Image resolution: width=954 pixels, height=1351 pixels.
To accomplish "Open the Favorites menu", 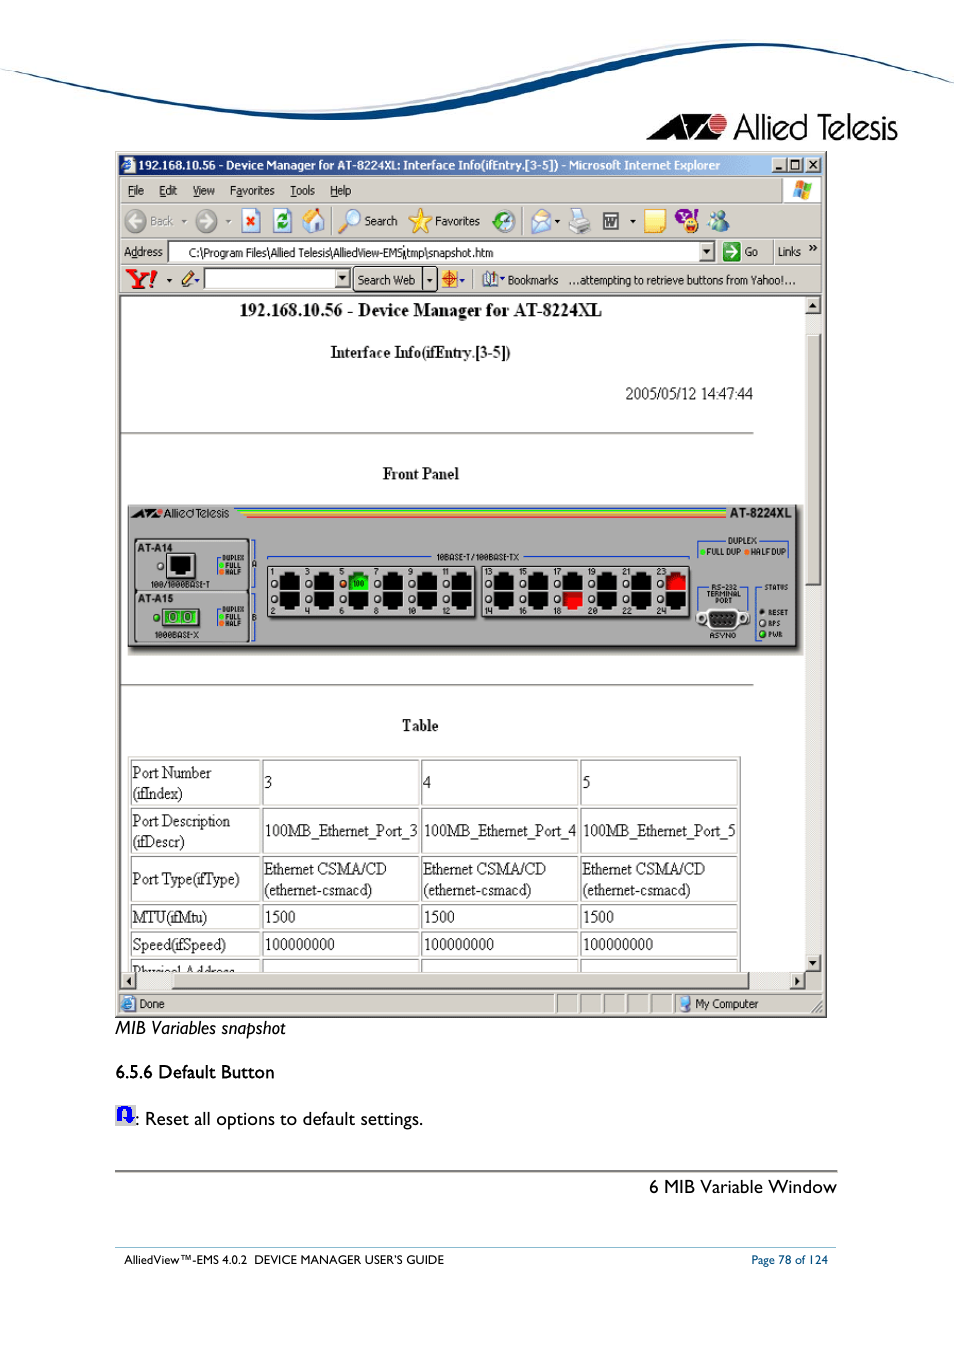I will [252, 190].
